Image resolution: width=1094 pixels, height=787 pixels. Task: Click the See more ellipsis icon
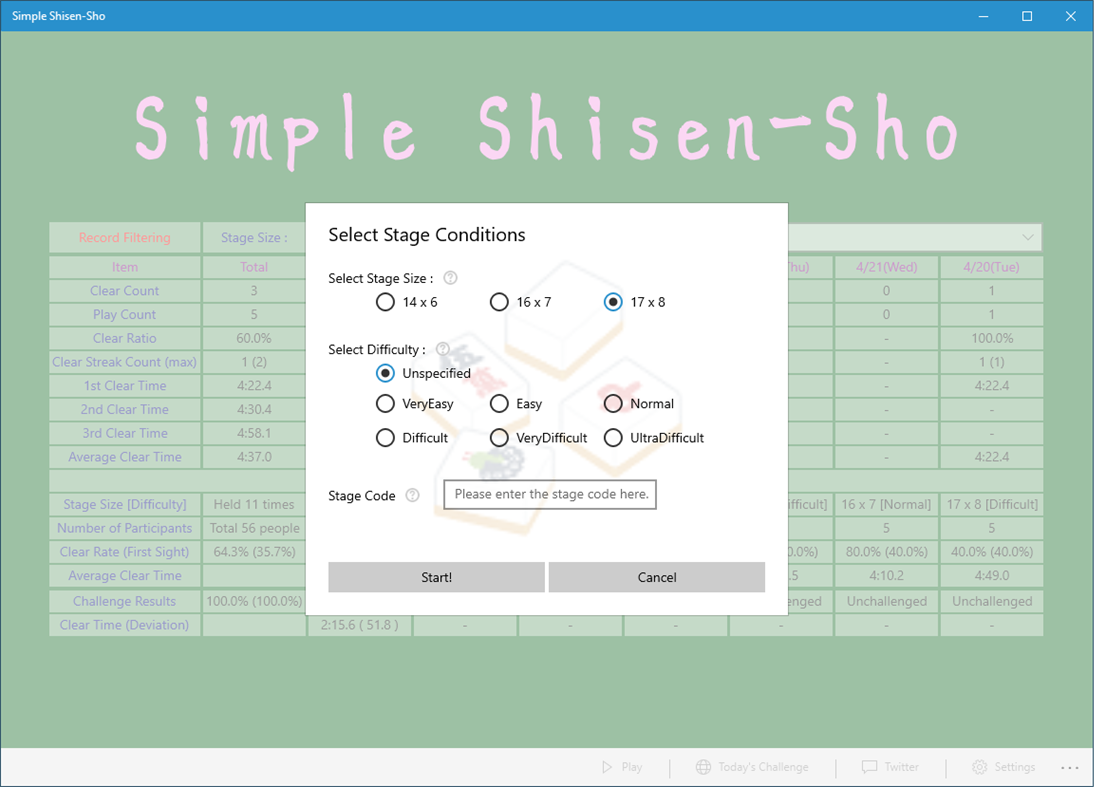pyautogui.click(x=1069, y=766)
